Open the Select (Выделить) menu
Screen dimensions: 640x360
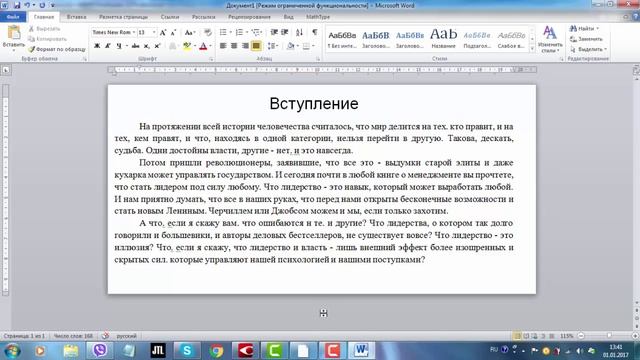tap(588, 49)
